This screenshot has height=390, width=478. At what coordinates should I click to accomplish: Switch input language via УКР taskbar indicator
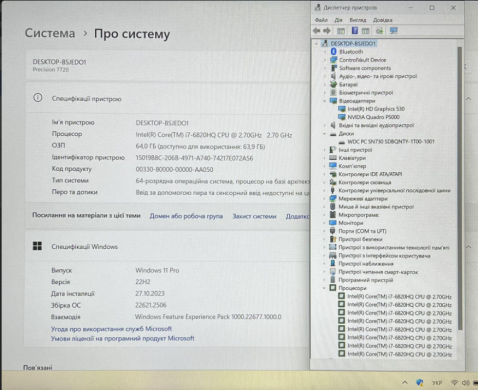437,383
